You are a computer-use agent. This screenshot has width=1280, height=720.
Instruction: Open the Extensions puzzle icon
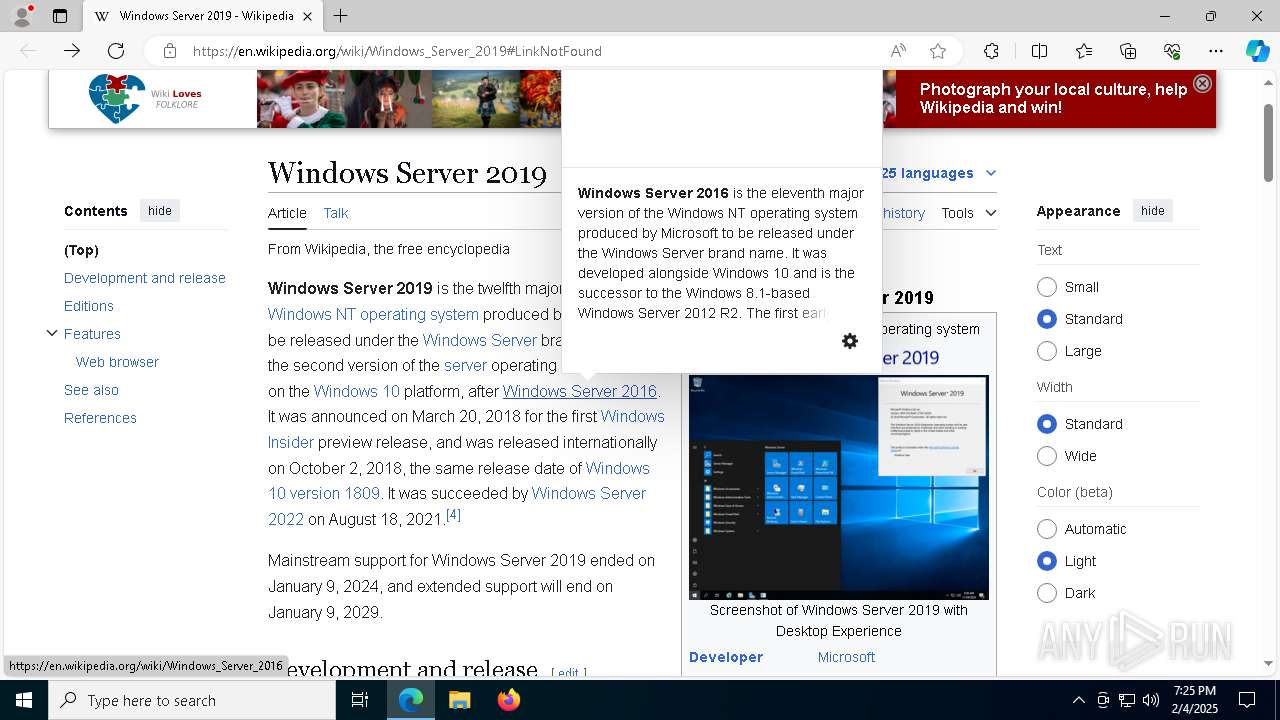tap(991, 51)
